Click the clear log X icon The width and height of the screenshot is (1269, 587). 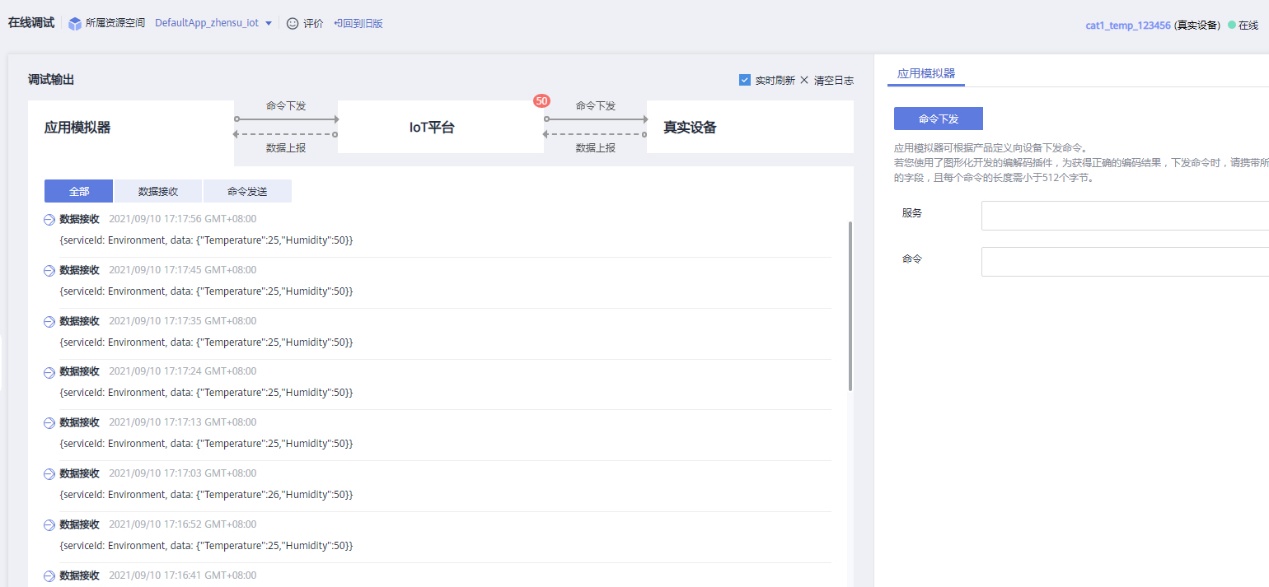(x=804, y=80)
